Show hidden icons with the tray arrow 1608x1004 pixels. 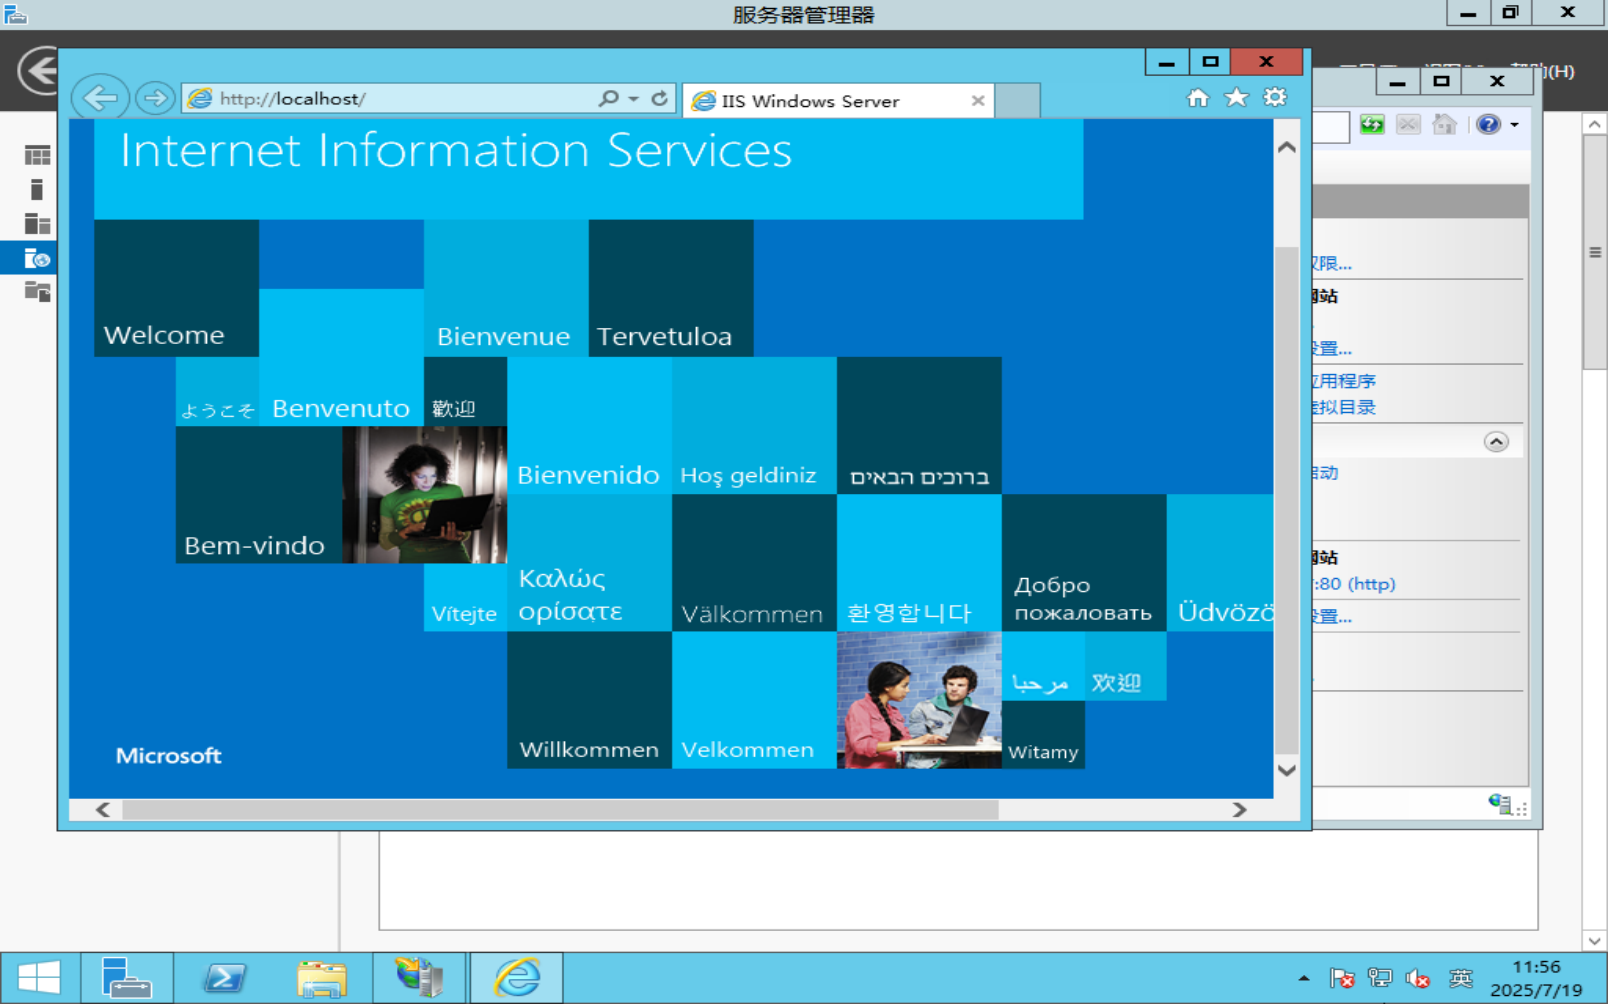point(1304,977)
